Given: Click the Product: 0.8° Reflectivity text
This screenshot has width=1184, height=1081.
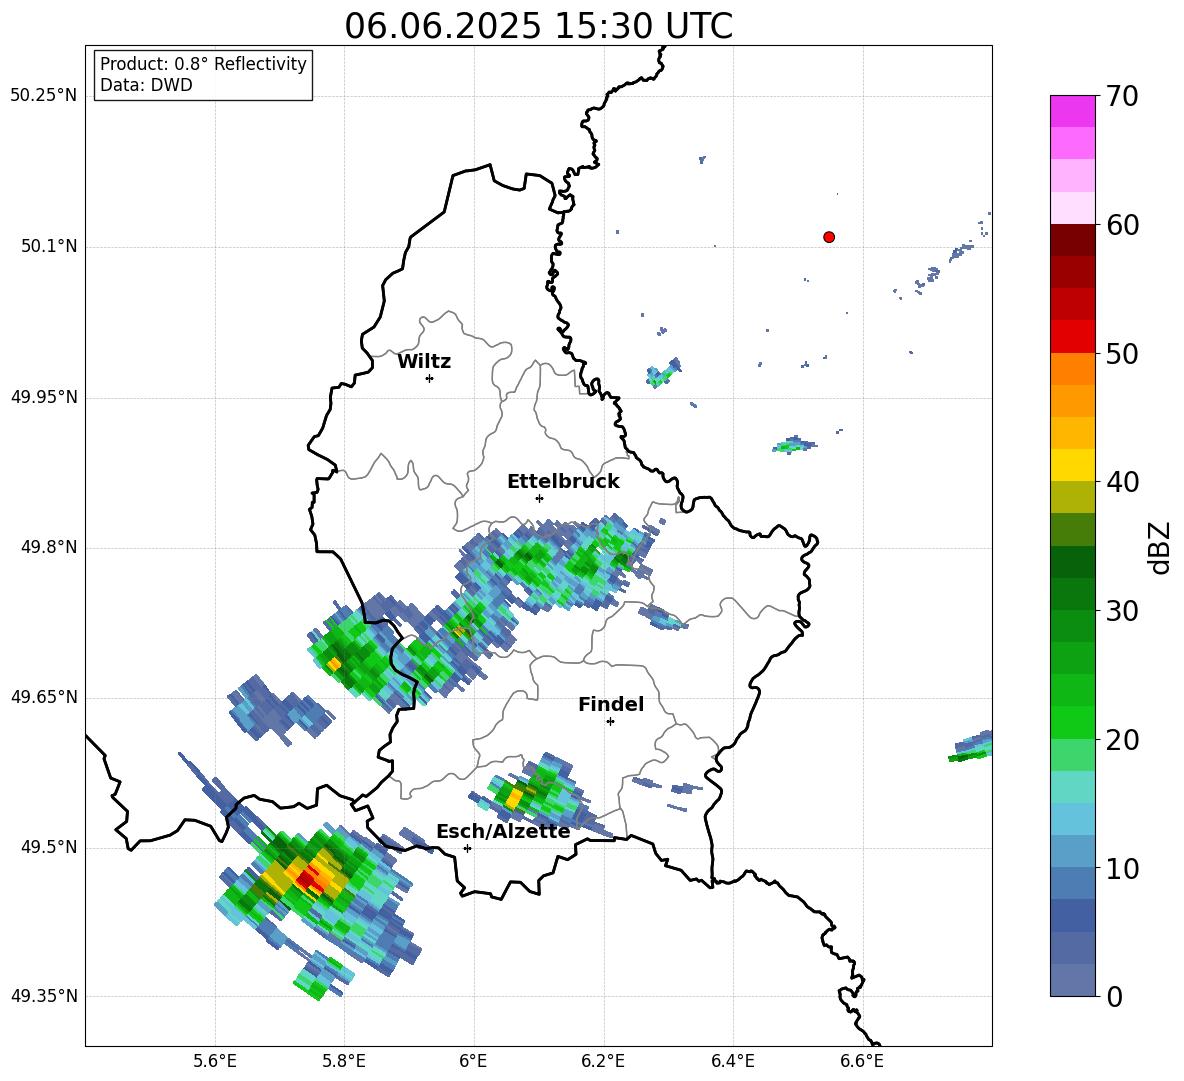Looking at the screenshot, I should [x=203, y=64].
